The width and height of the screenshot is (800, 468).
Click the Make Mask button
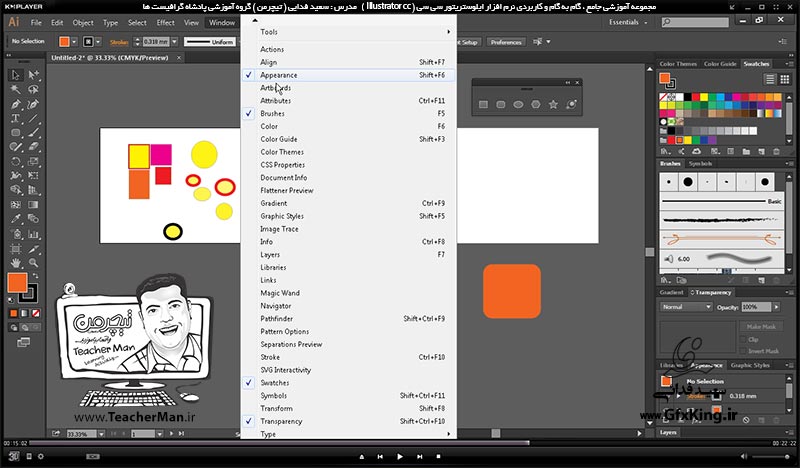[x=760, y=327]
